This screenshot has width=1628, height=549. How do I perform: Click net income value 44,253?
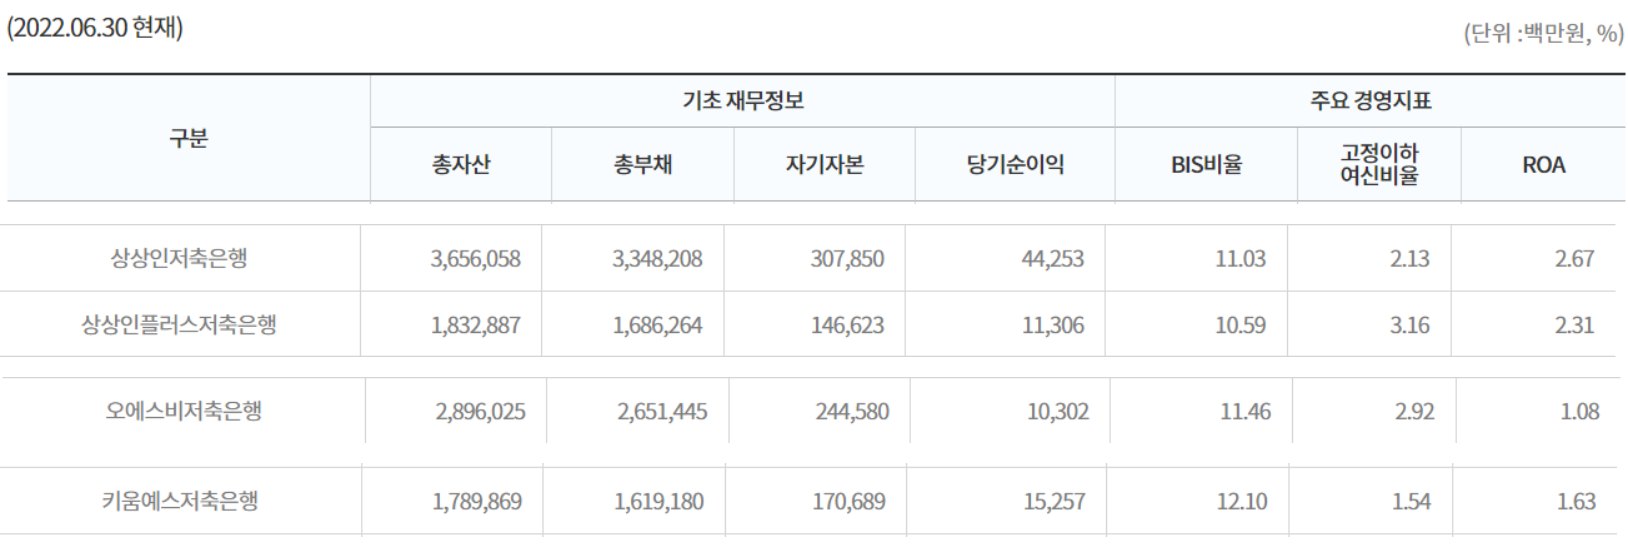tap(1053, 259)
